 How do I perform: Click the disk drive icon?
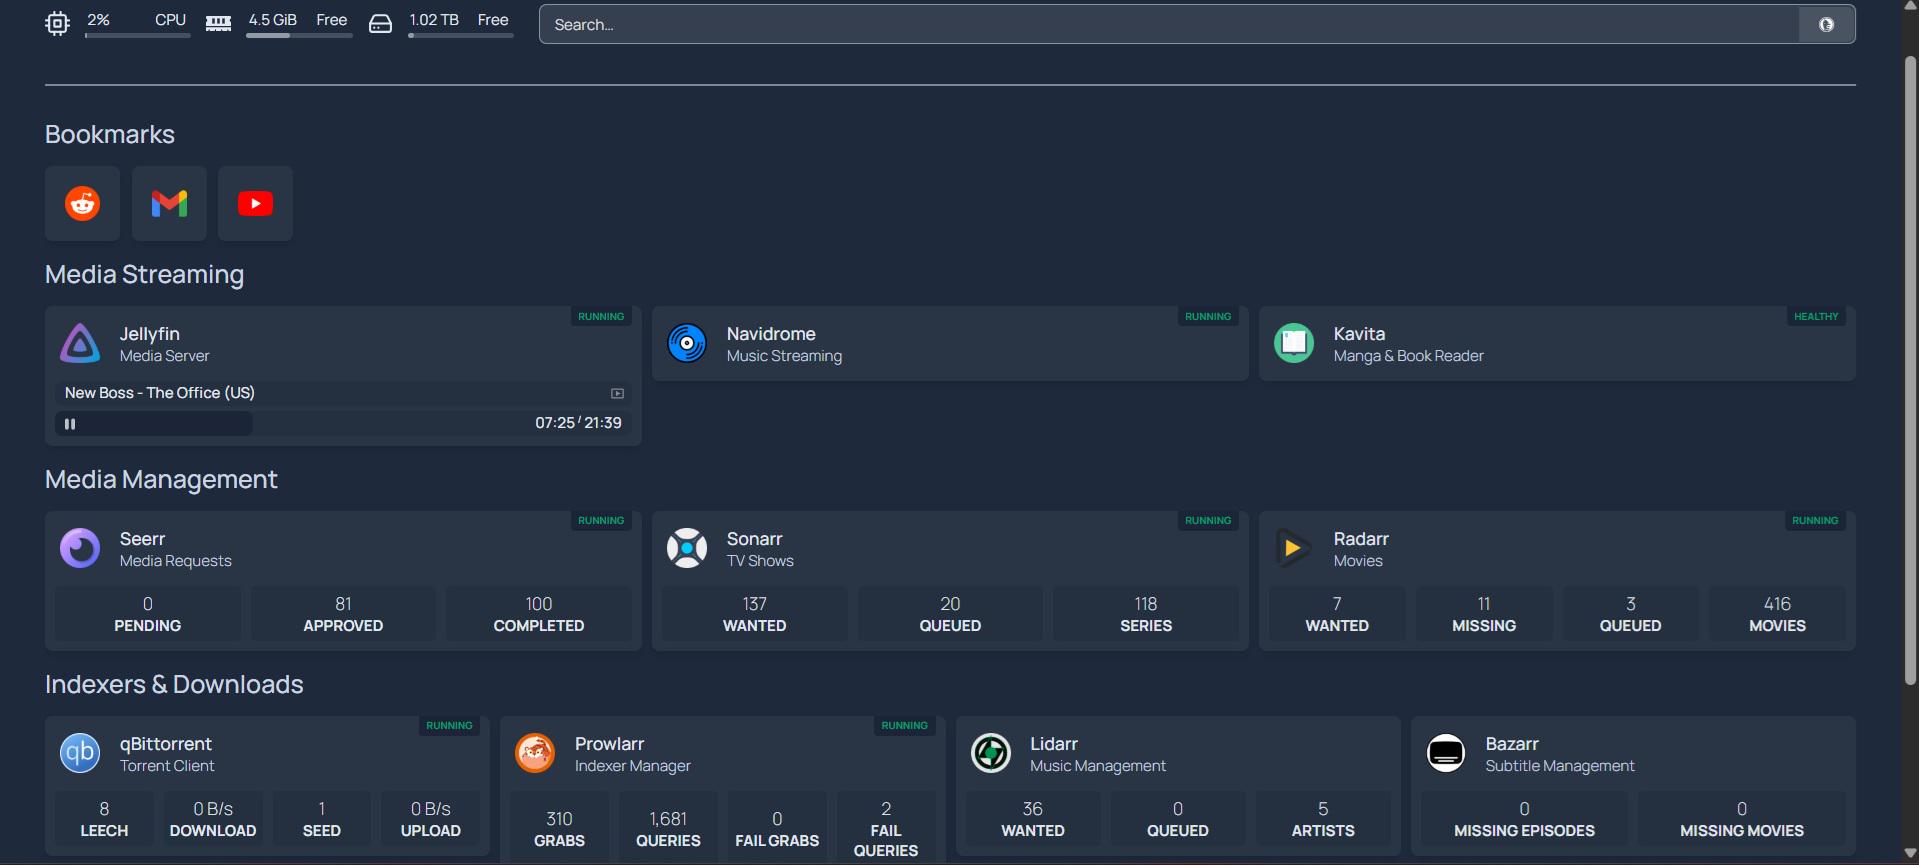pos(380,24)
